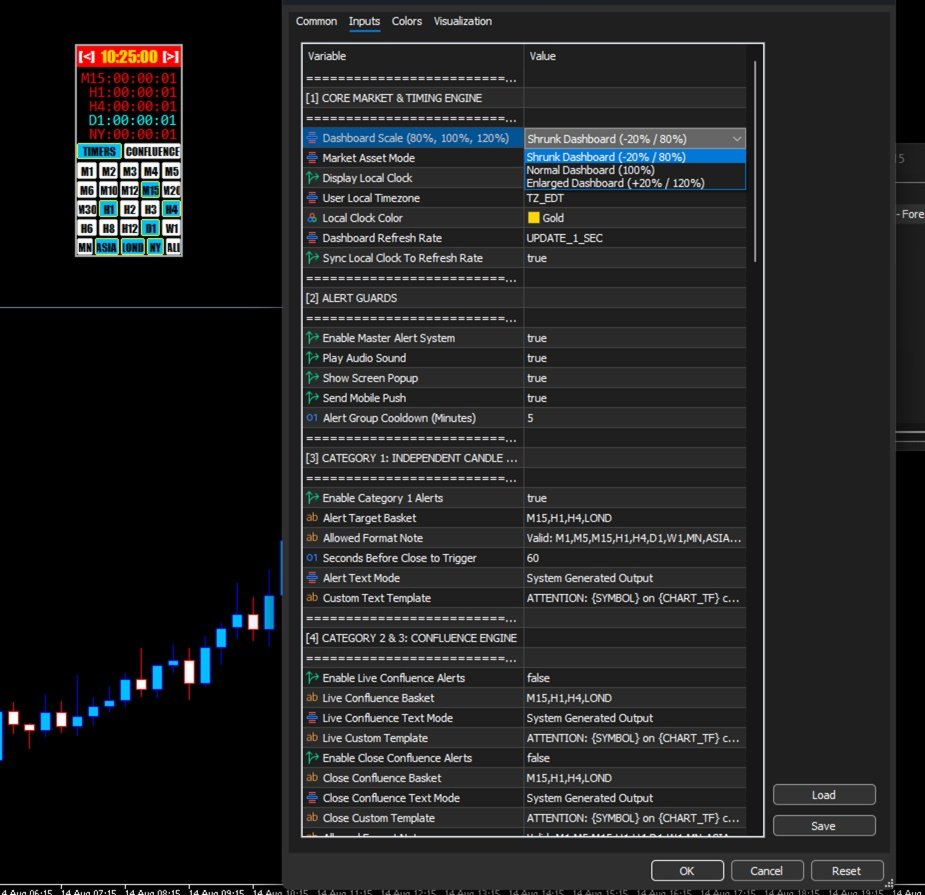This screenshot has width=925, height=895.
Task: Click the string icon beside Allowed Format Note
Action: pos(312,538)
